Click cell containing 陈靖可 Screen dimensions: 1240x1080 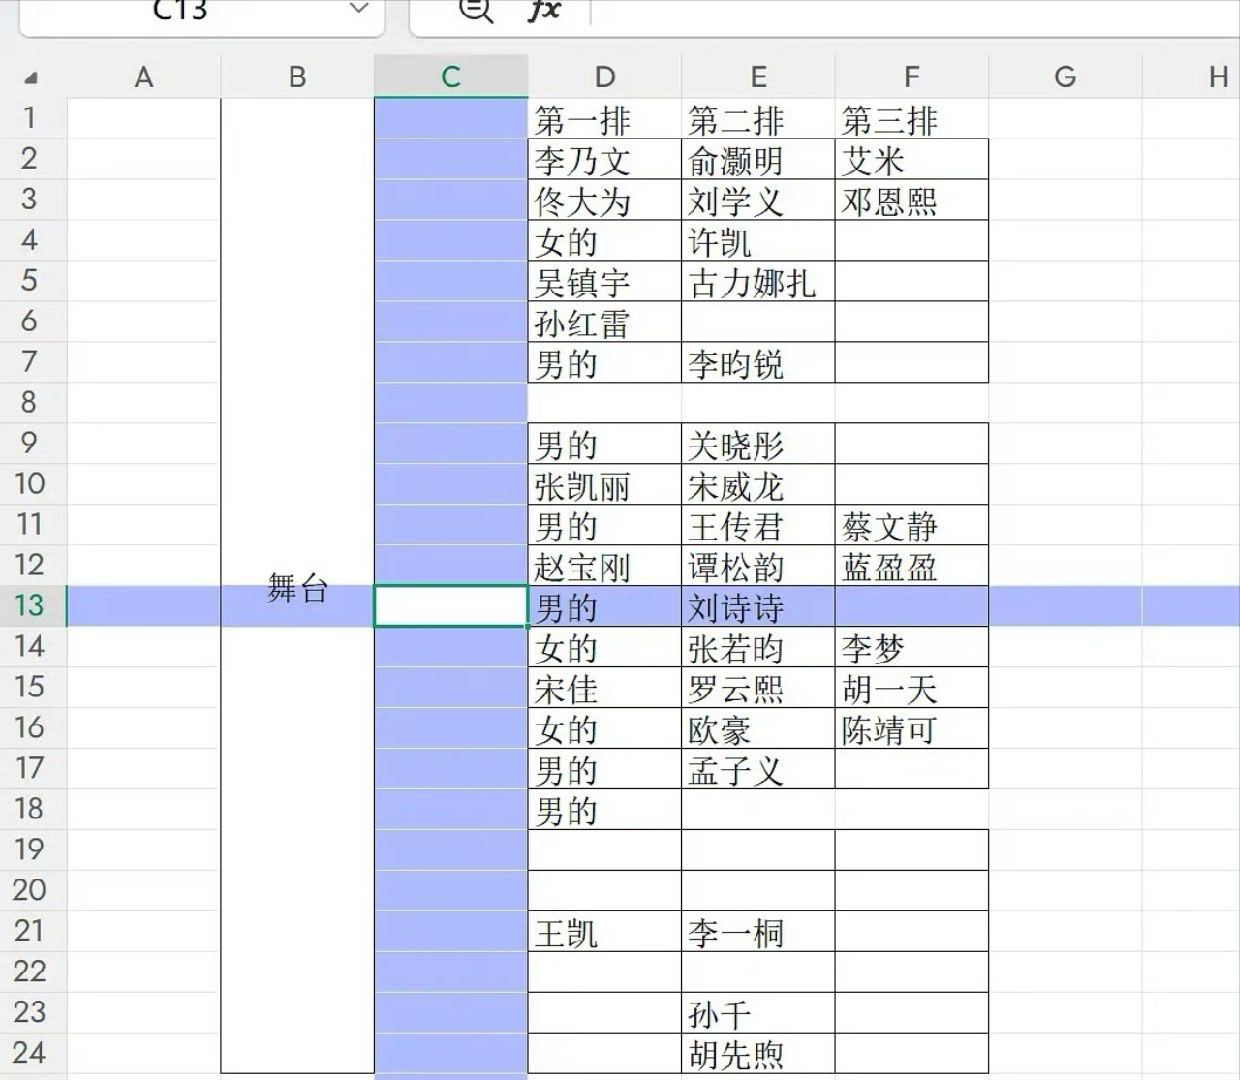[x=911, y=729]
